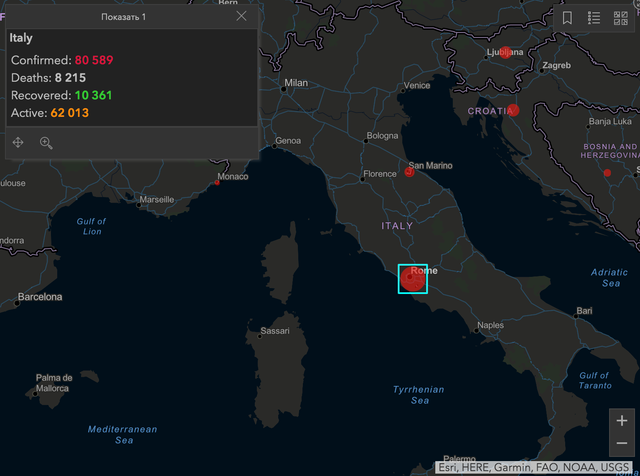Image resolution: width=640 pixels, height=476 pixels.
Task: Open the bookmarks panel
Action: coord(567,18)
